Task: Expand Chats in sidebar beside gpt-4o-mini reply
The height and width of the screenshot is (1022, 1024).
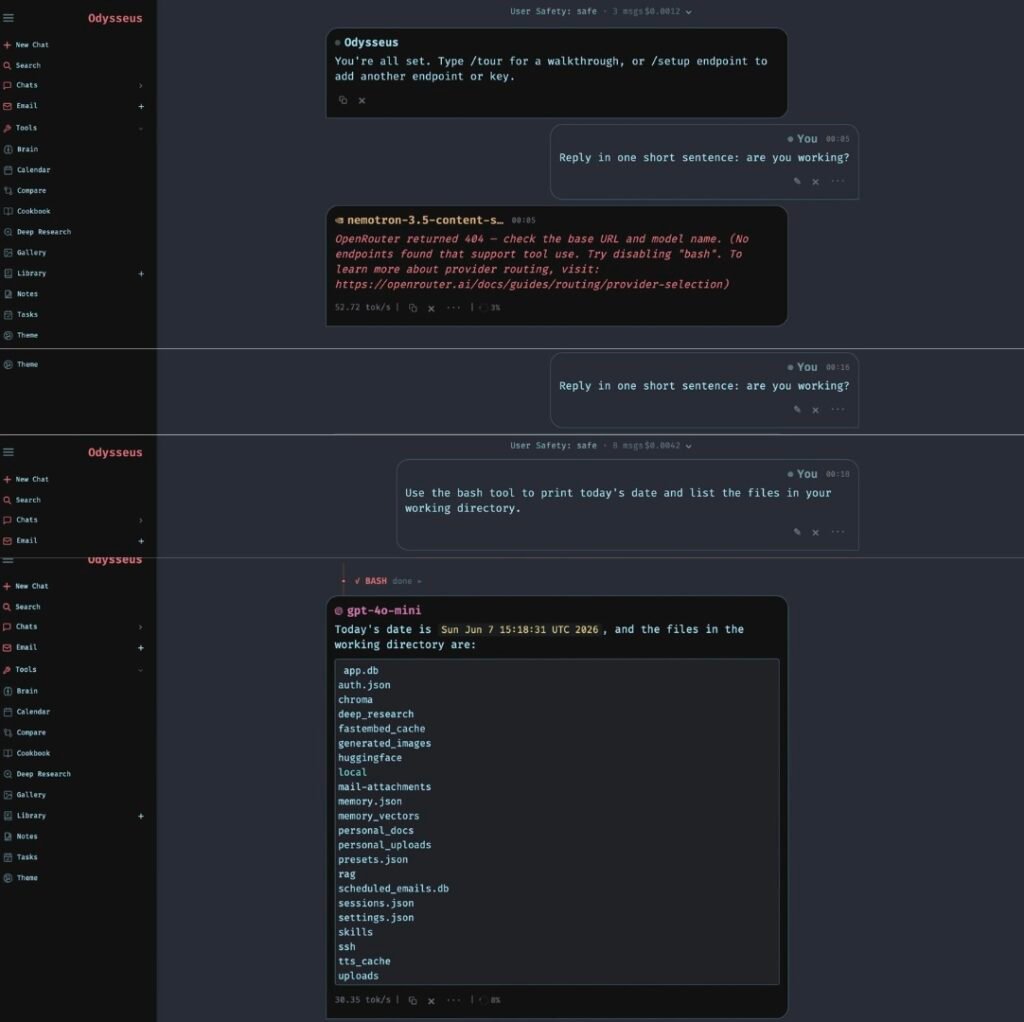Action: click(140, 627)
